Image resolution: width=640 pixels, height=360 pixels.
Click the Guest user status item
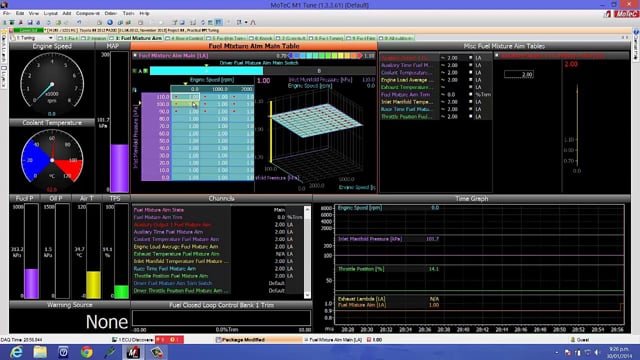click(580, 340)
